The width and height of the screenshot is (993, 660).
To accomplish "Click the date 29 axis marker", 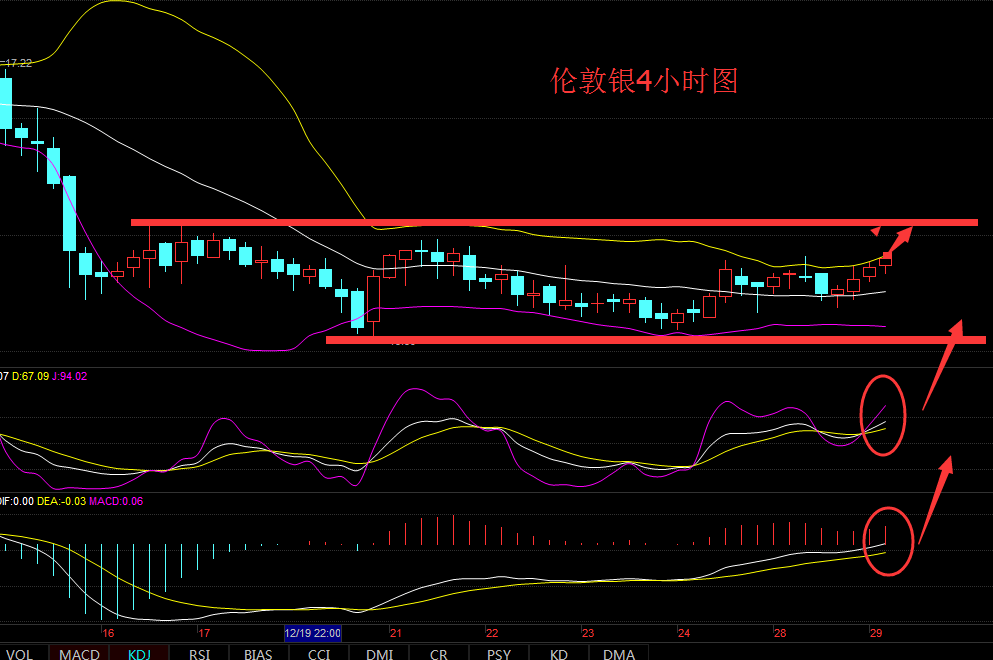I will point(876,633).
